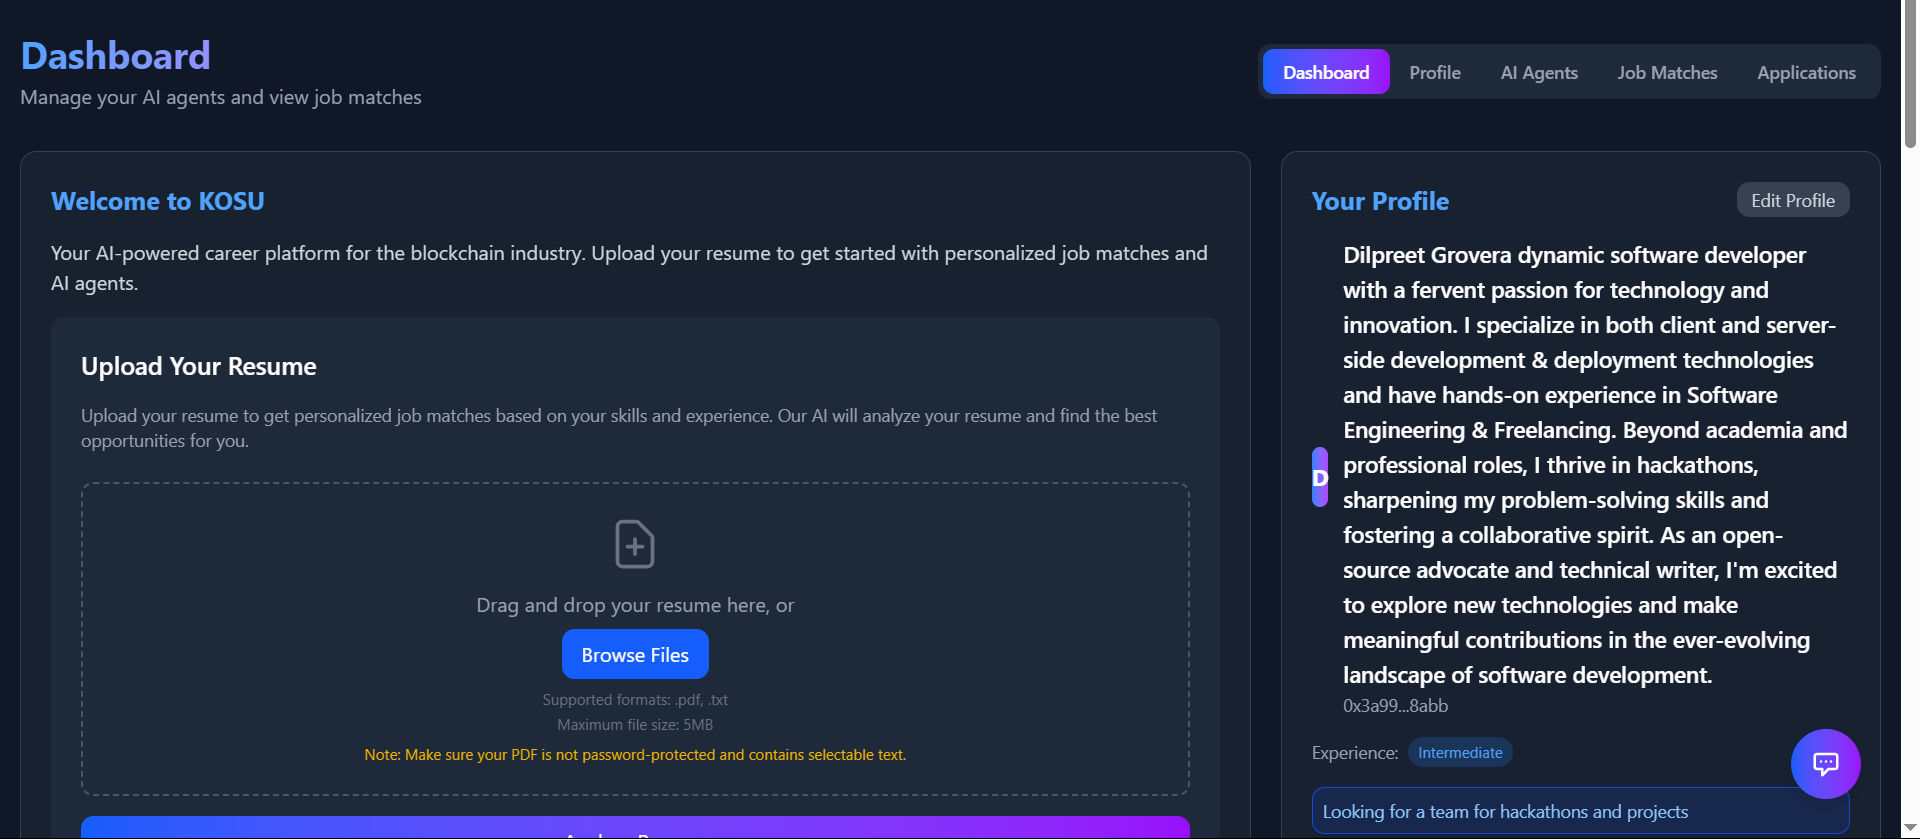Open the Profile tab
This screenshot has height=839, width=1920.
[x=1435, y=72]
